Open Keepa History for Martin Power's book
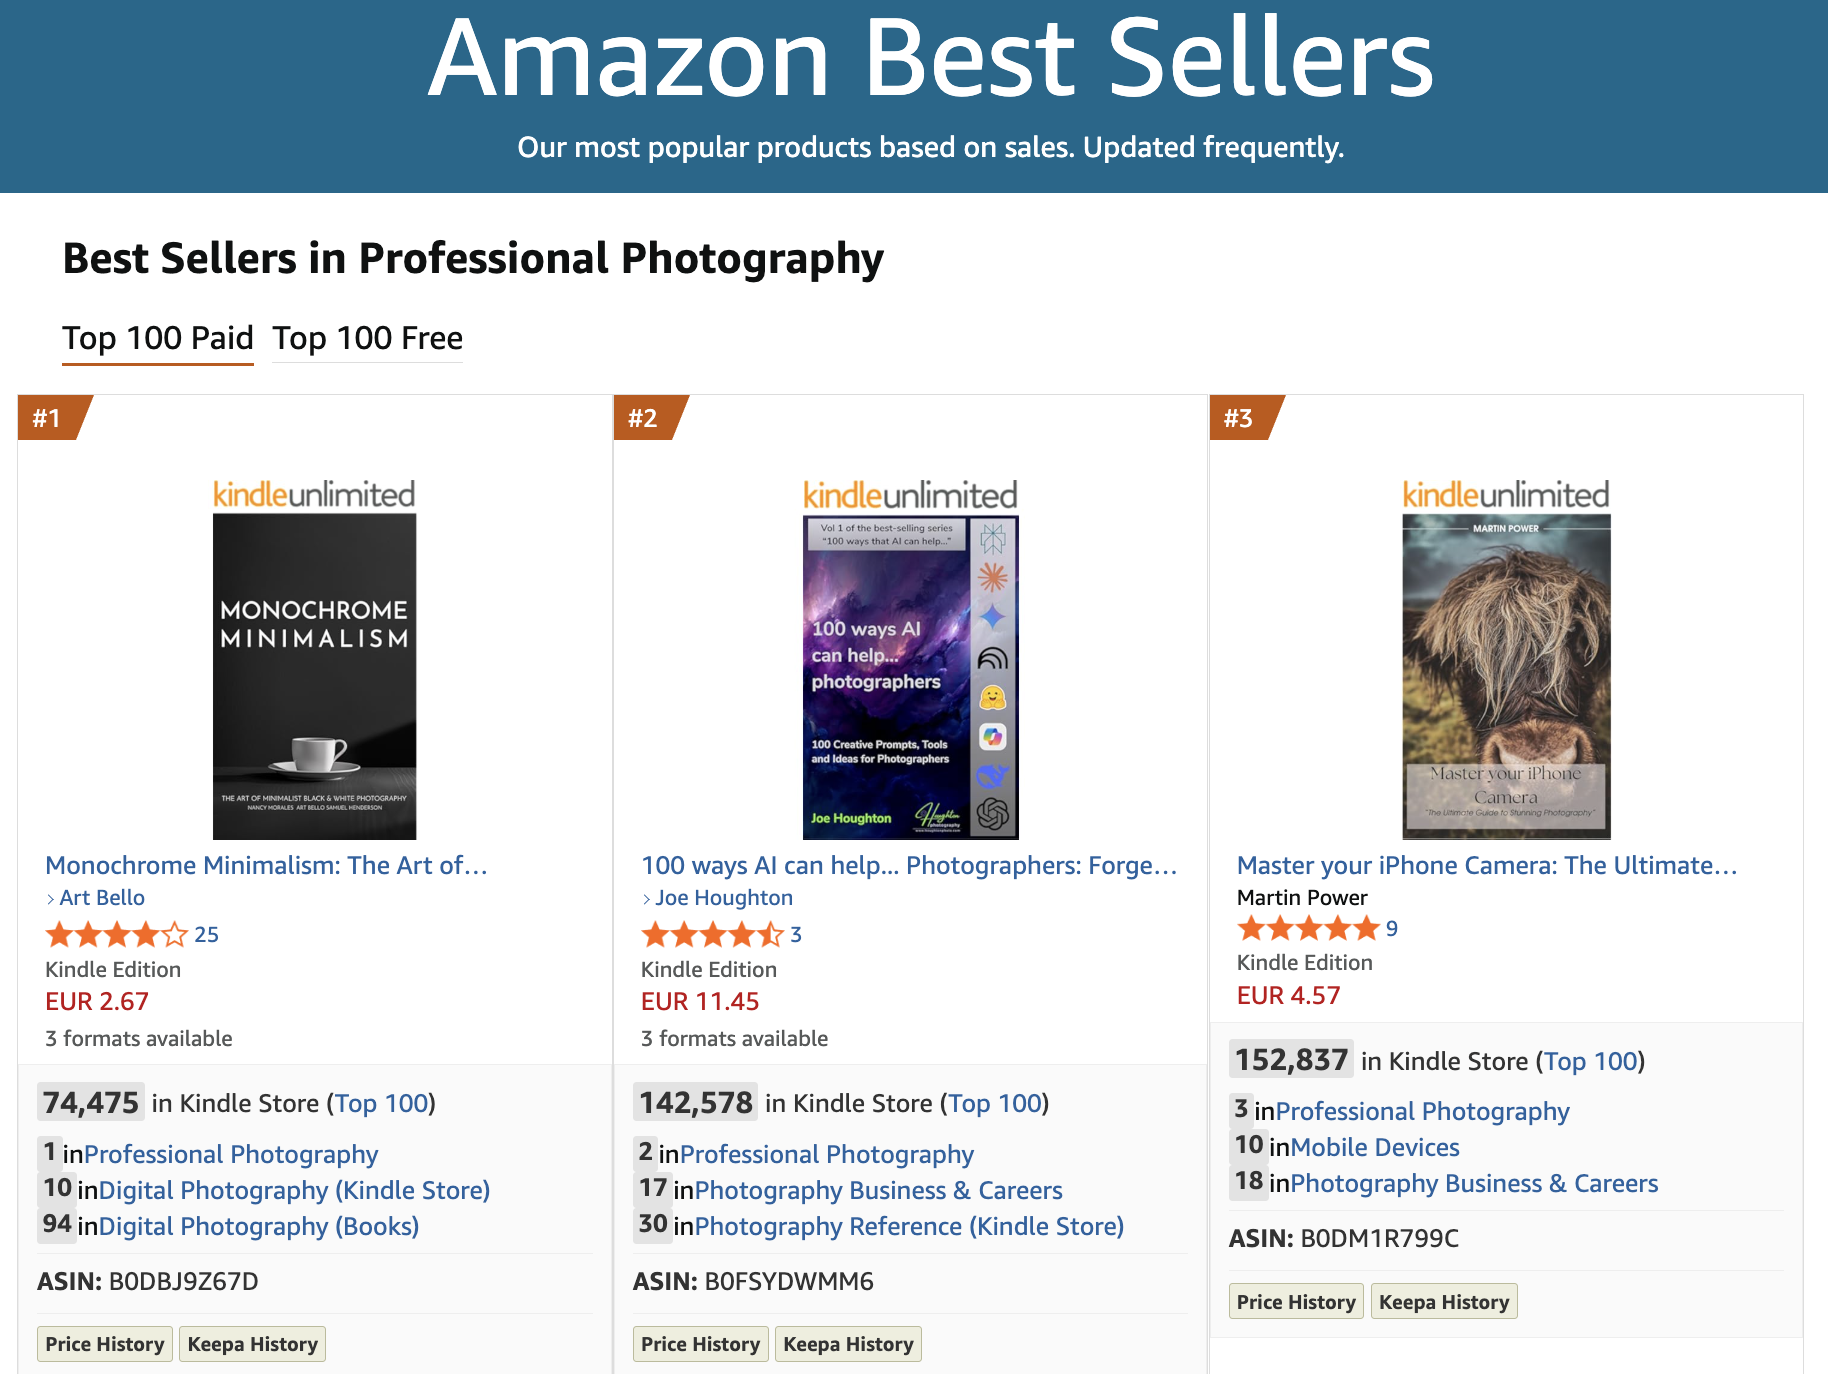The height and width of the screenshot is (1374, 1828). [1443, 1302]
